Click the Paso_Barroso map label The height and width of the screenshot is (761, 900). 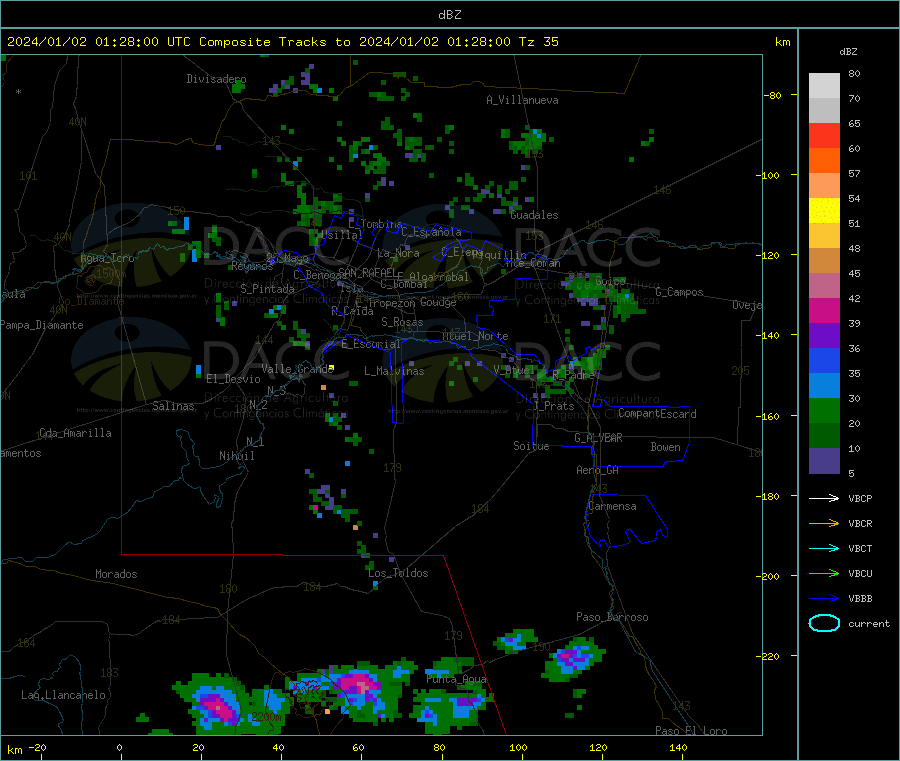[x=612, y=617]
